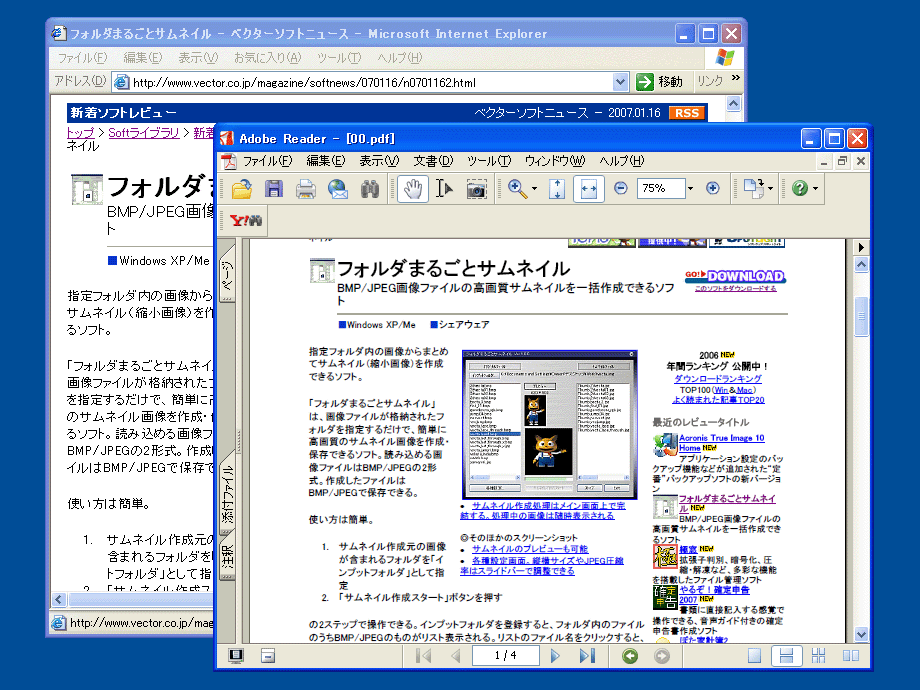Image resolution: width=920 pixels, height=690 pixels.
Task: Open the 添付ファイル side tab
Action: pyautogui.click(x=227, y=493)
